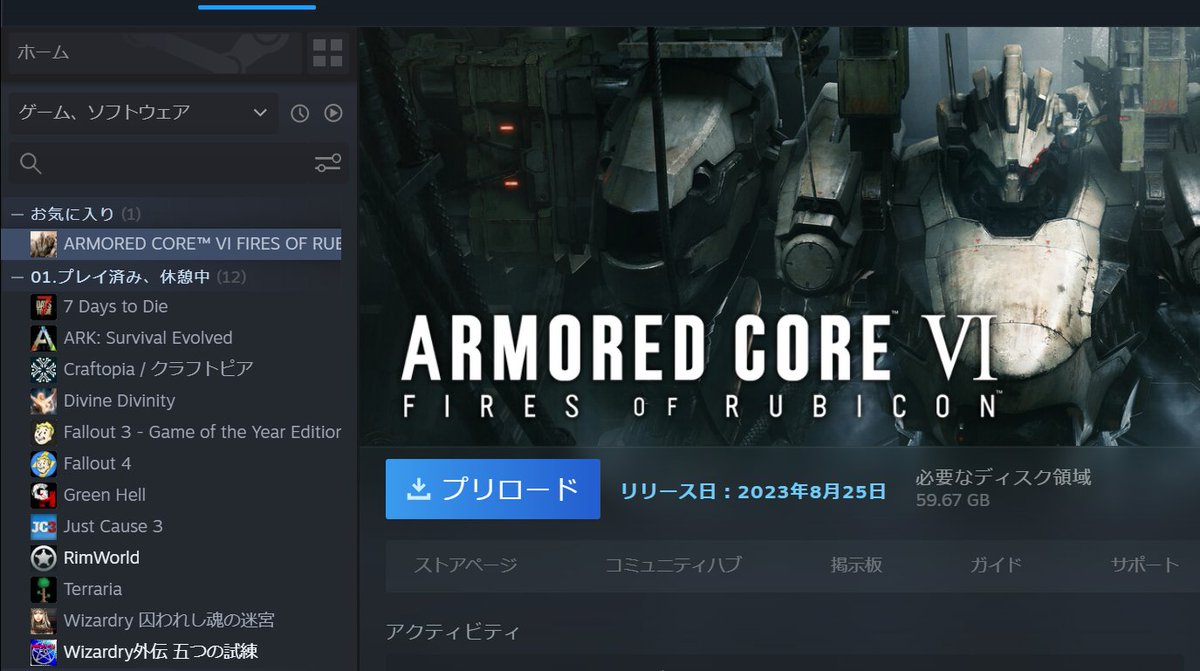Toggle ready-to-play filter icon
Viewport: 1200px width, 671px height.
333,113
